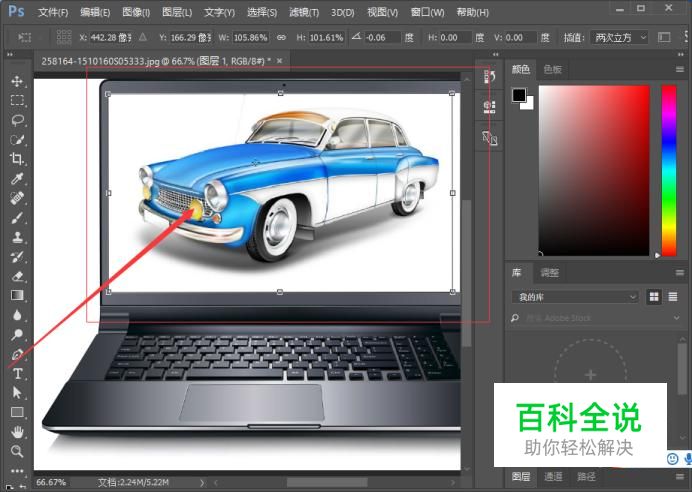The width and height of the screenshot is (692, 492).
Task: Switch to the 路径 tab
Action: pyautogui.click(x=586, y=477)
